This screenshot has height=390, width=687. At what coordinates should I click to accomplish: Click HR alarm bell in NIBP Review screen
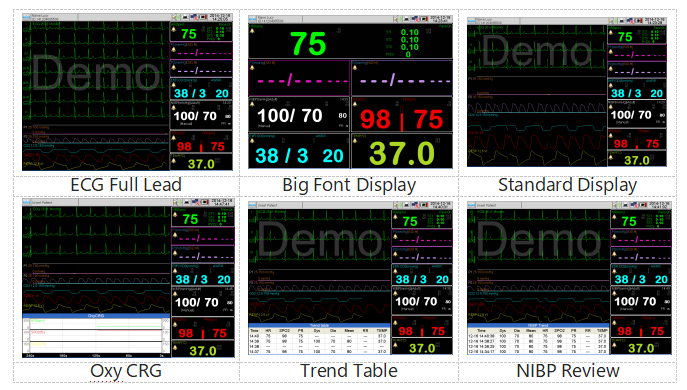(x=614, y=217)
